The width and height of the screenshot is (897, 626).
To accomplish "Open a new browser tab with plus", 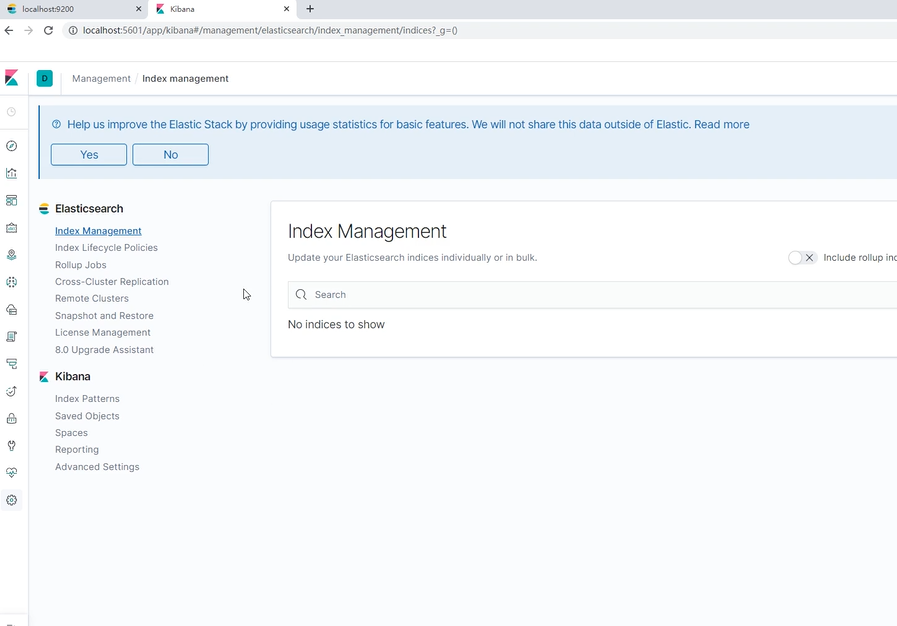I will (x=310, y=9).
